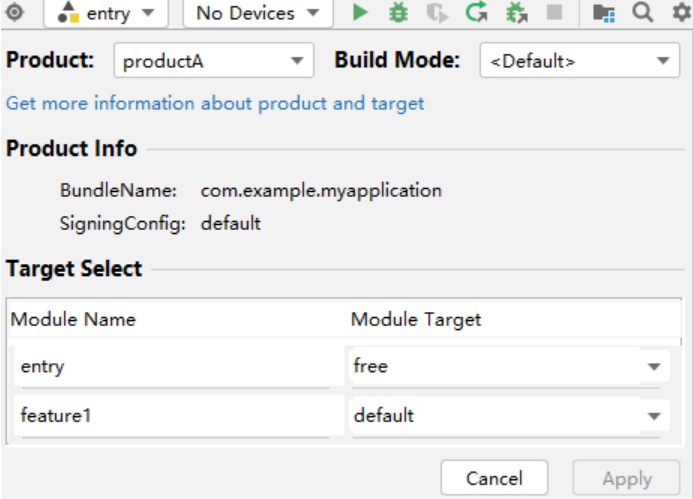The image size is (693, 499).
Task: Click the grey Stop square icon
Action: pos(554,12)
